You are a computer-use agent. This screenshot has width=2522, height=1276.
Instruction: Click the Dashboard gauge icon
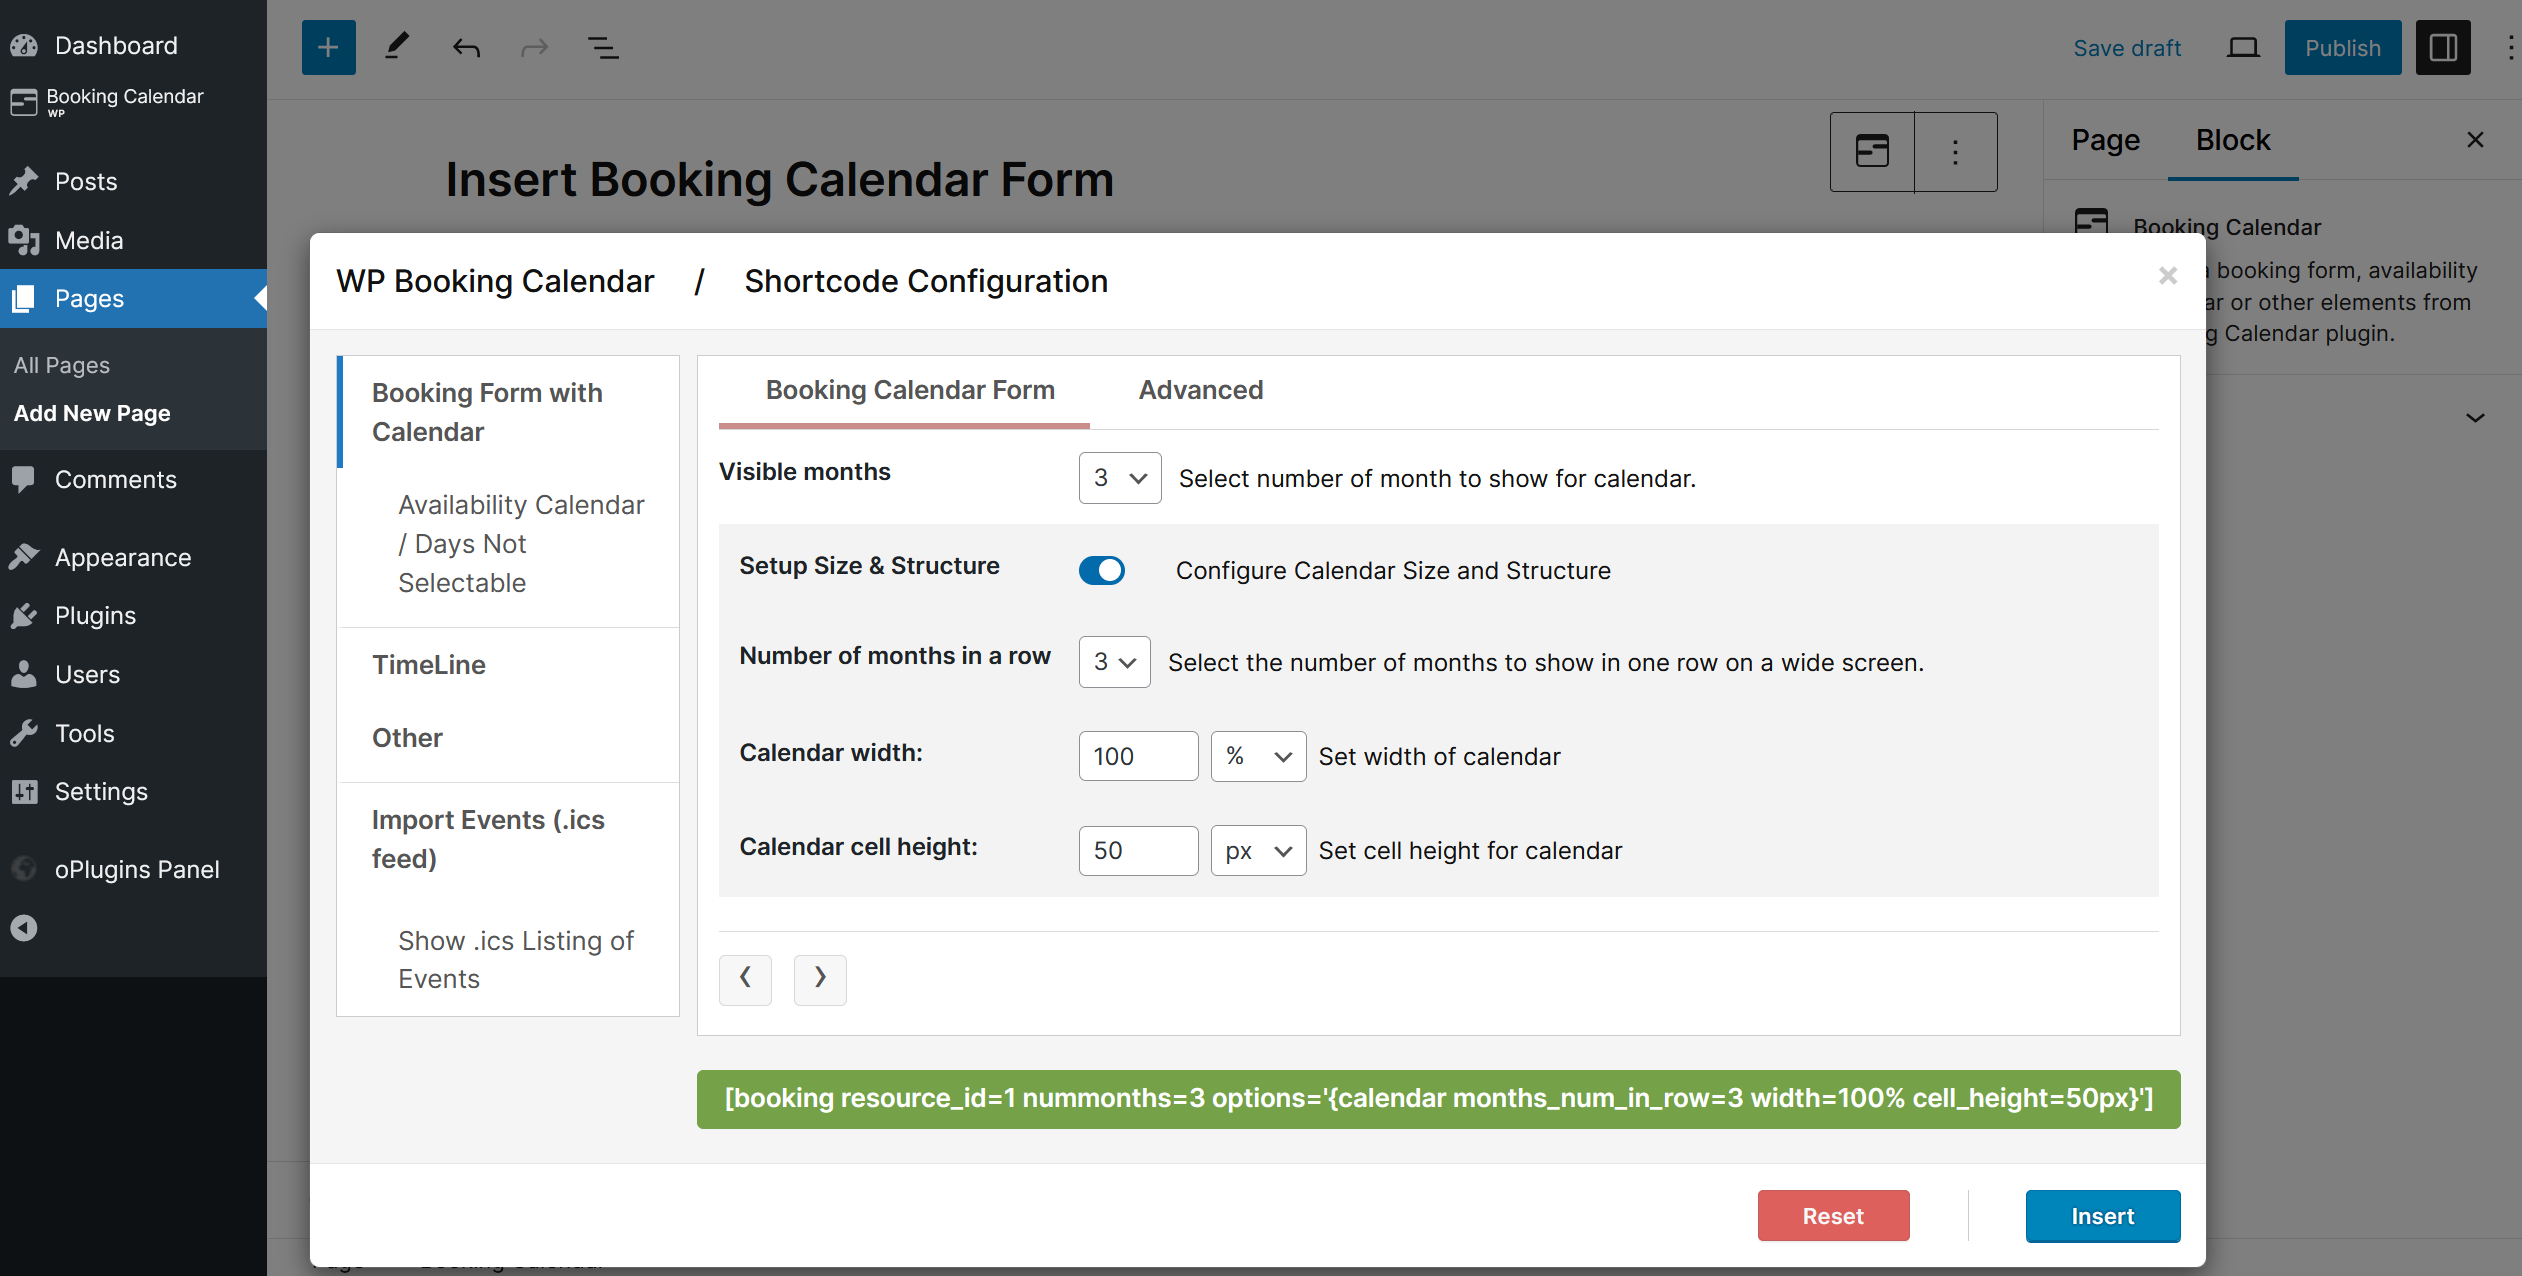pos(24,45)
